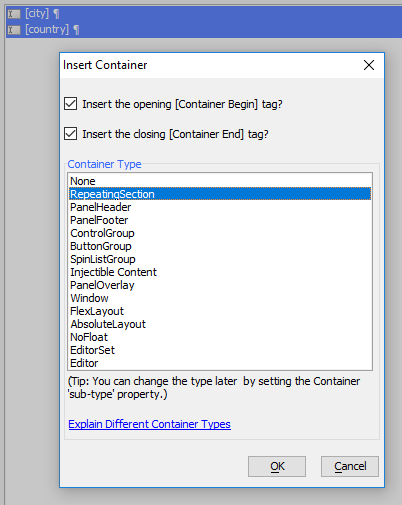Confirm with the OK button
The image size is (402, 505).
coord(277,466)
